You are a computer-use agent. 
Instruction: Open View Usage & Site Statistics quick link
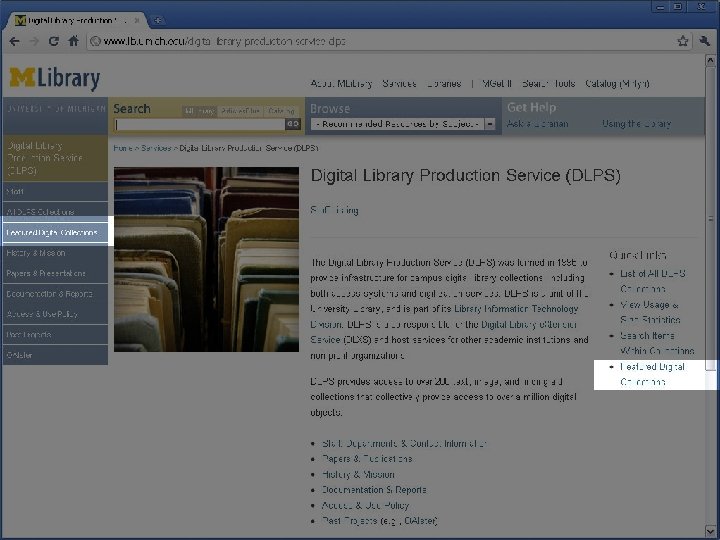tap(650, 312)
